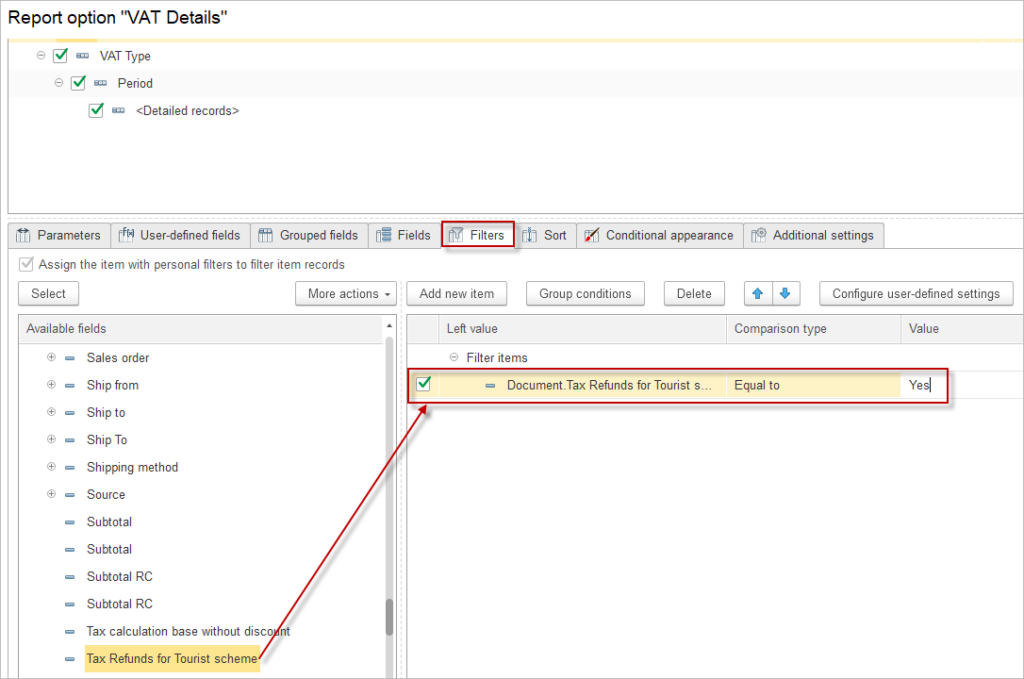The height and width of the screenshot is (679, 1024).
Task: Click the icon of the Document.Tax Refunds filter row
Action: pyautogui.click(x=490, y=386)
